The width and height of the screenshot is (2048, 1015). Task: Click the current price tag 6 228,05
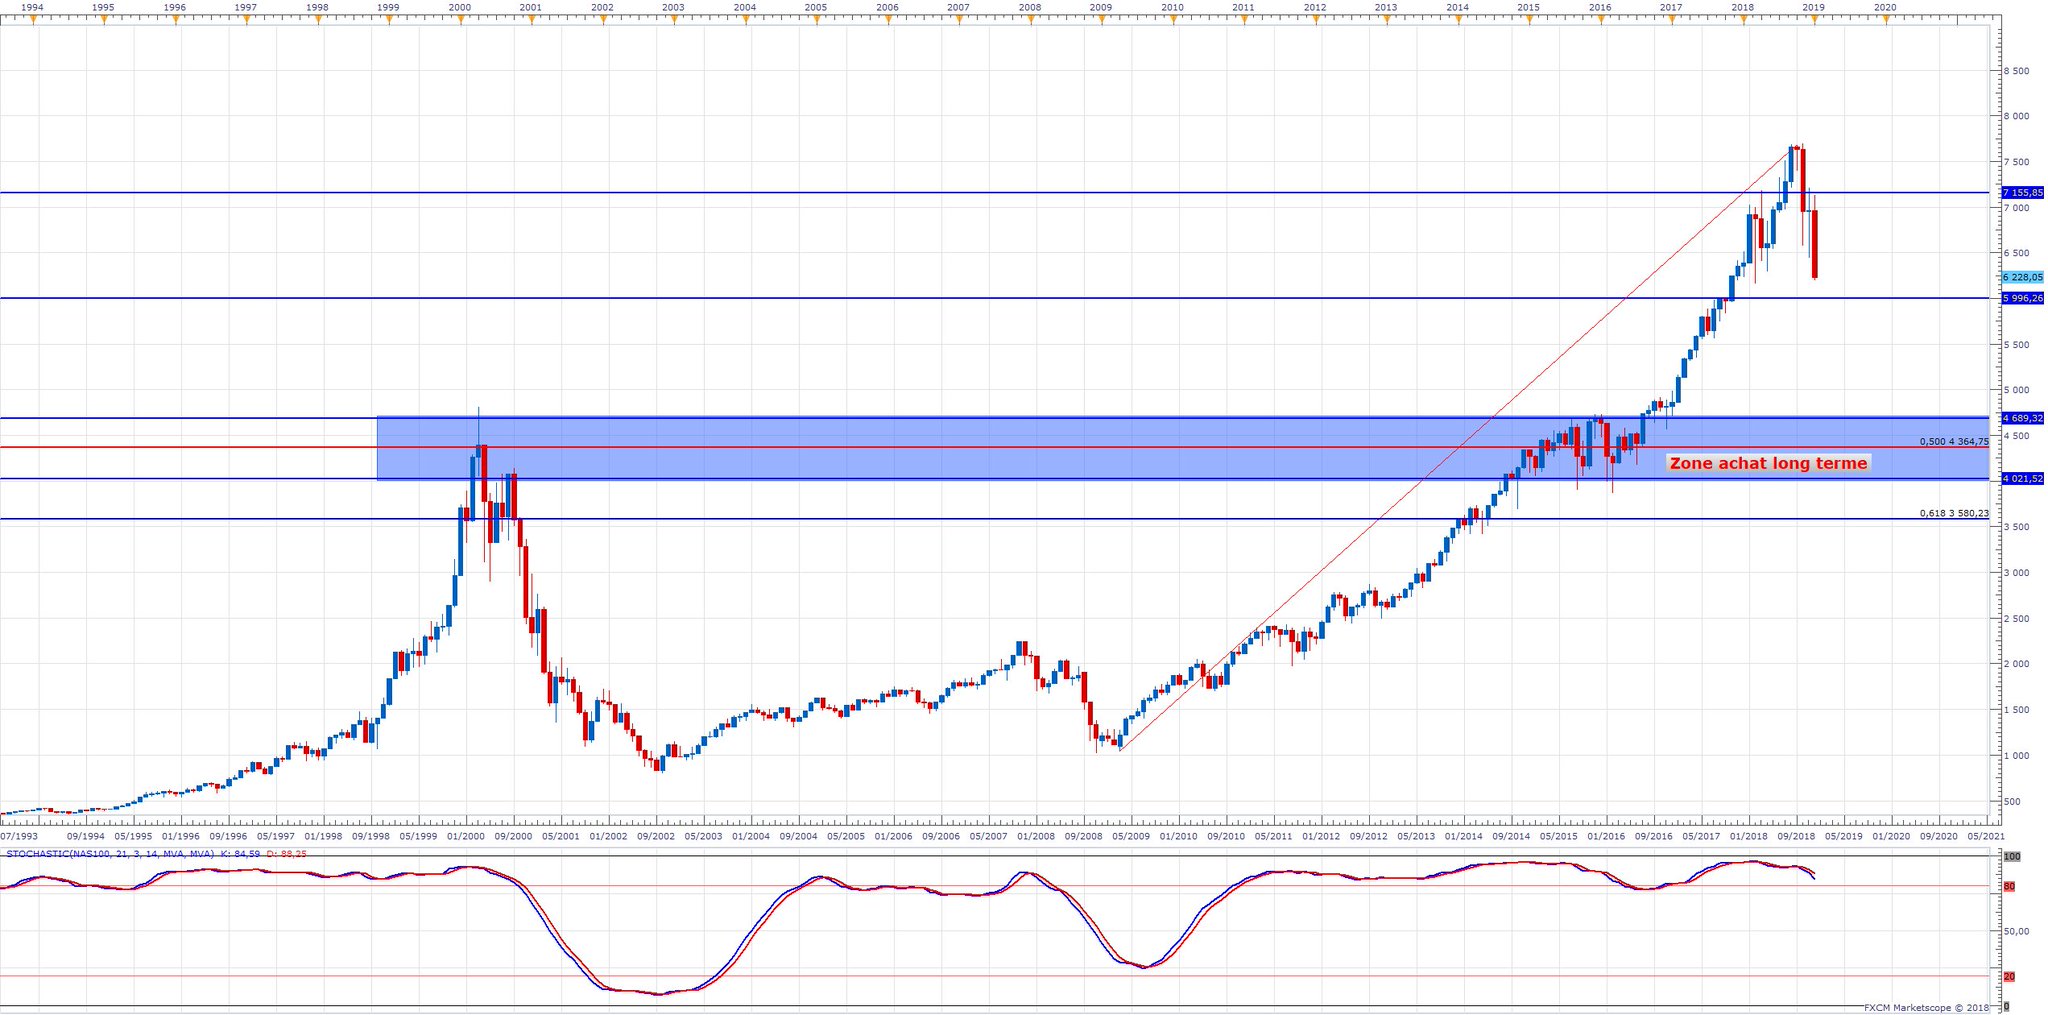click(2023, 277)
